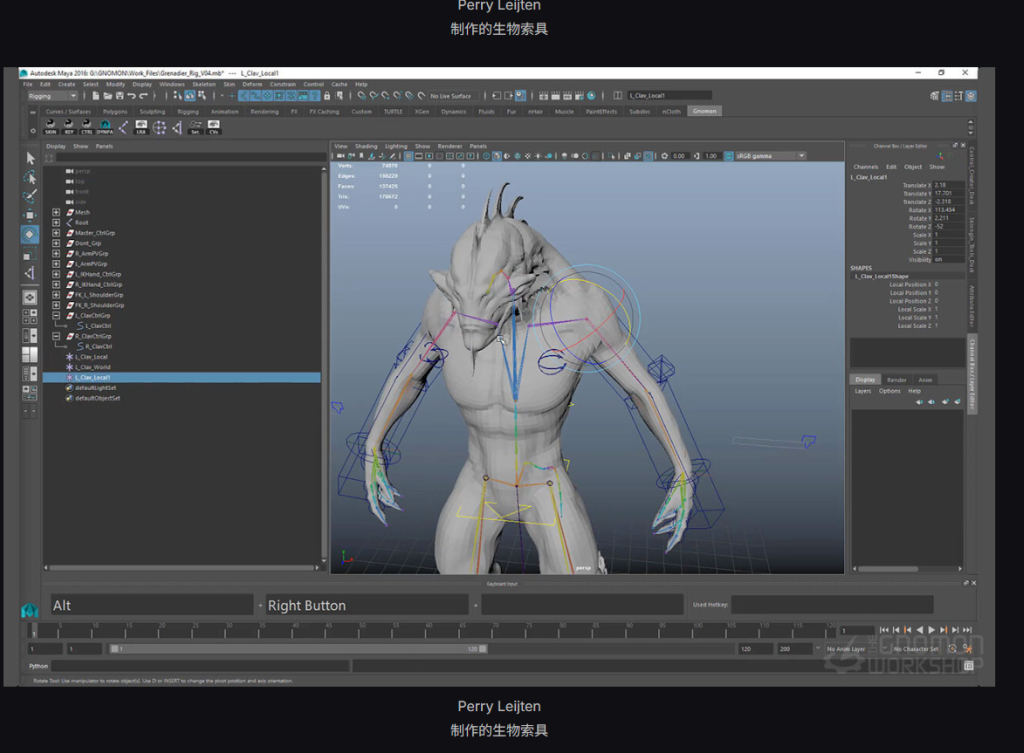Choose the Paint Selection tool

pos(30,196)
